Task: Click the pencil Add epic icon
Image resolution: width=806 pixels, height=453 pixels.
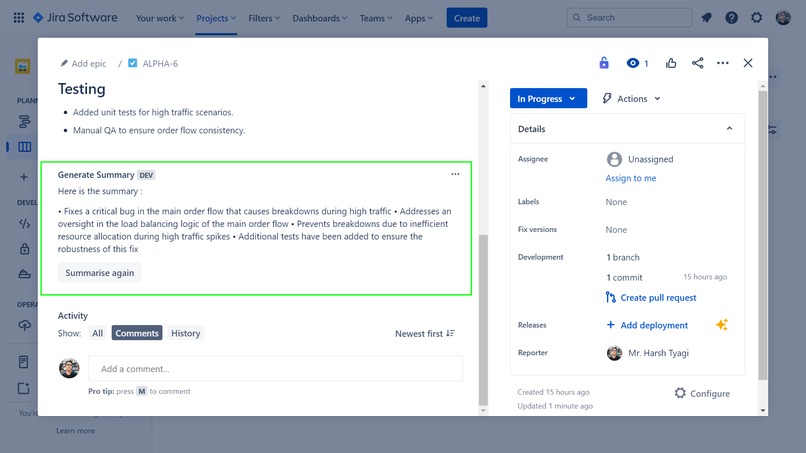Action: coord(64,63)
